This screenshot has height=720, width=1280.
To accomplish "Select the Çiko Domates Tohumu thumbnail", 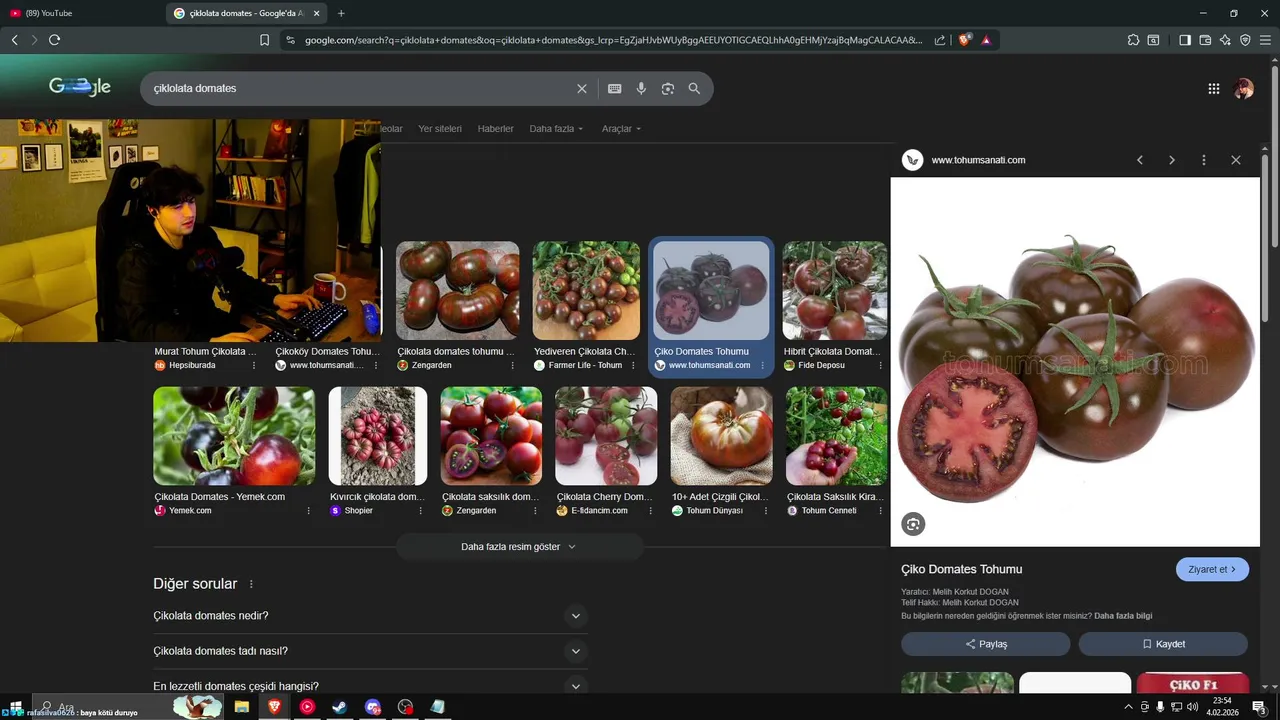I will pyautogui.click(x=711, y=290).
